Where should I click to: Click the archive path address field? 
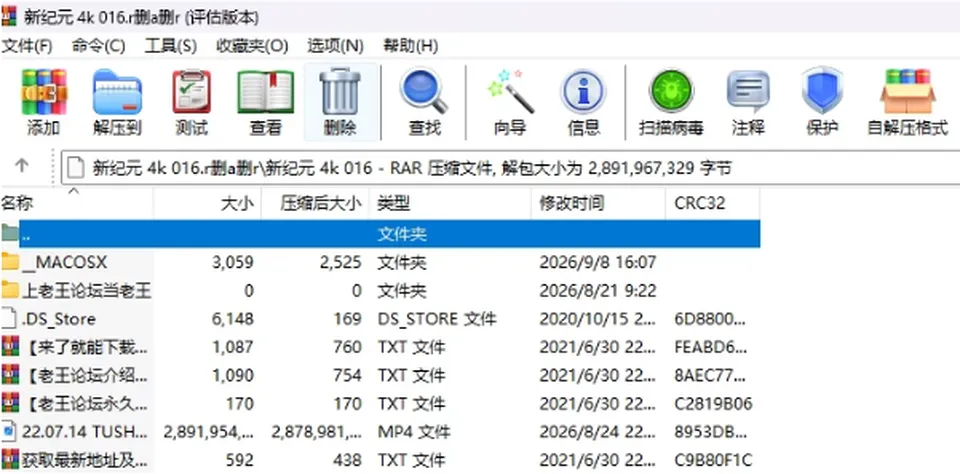click(x=511, y=168)
